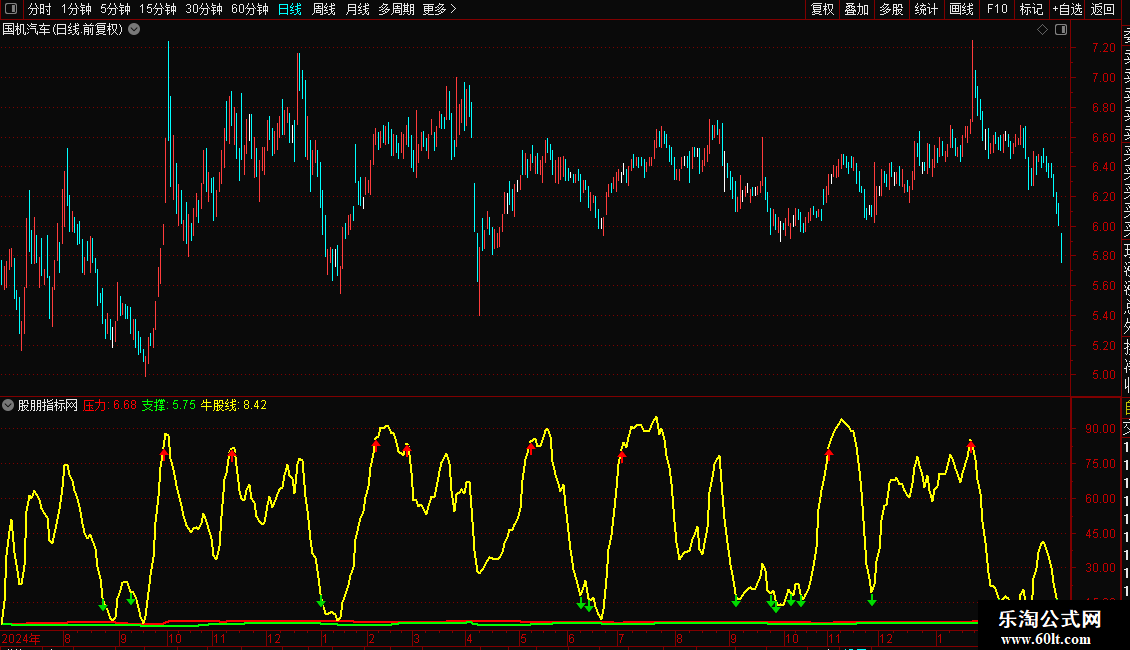Select the 日线 daily chart tab
This screenshot has height=650, width=1130.
[x=290, y=9]
